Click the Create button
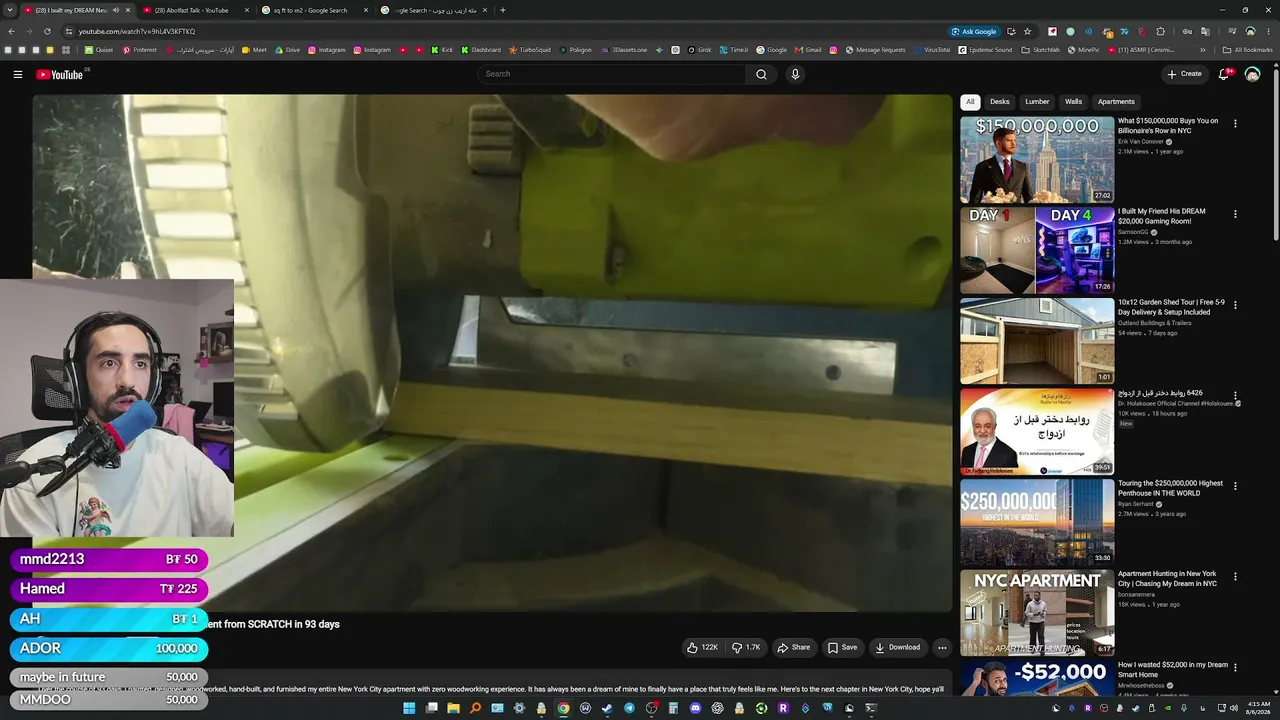Viewport: 1280px width, 720px height. [x=1184, y=74]
